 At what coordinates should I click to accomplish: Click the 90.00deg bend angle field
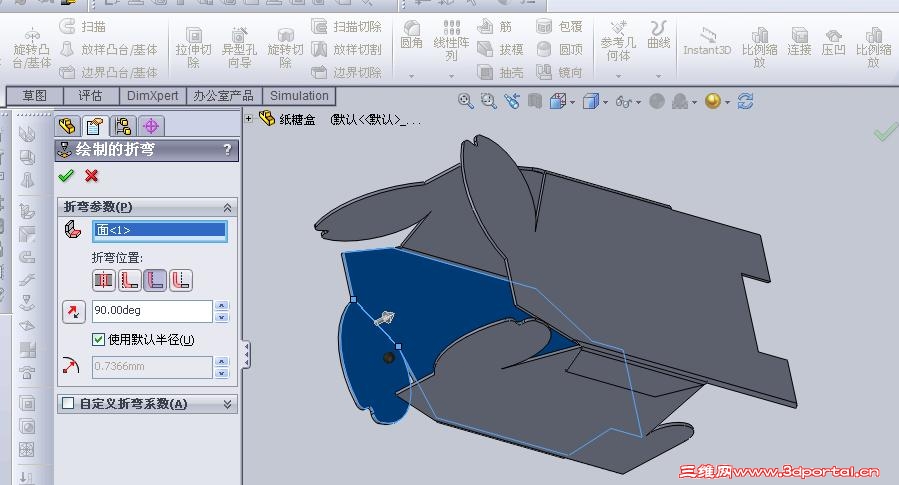(x=152, y=311)
